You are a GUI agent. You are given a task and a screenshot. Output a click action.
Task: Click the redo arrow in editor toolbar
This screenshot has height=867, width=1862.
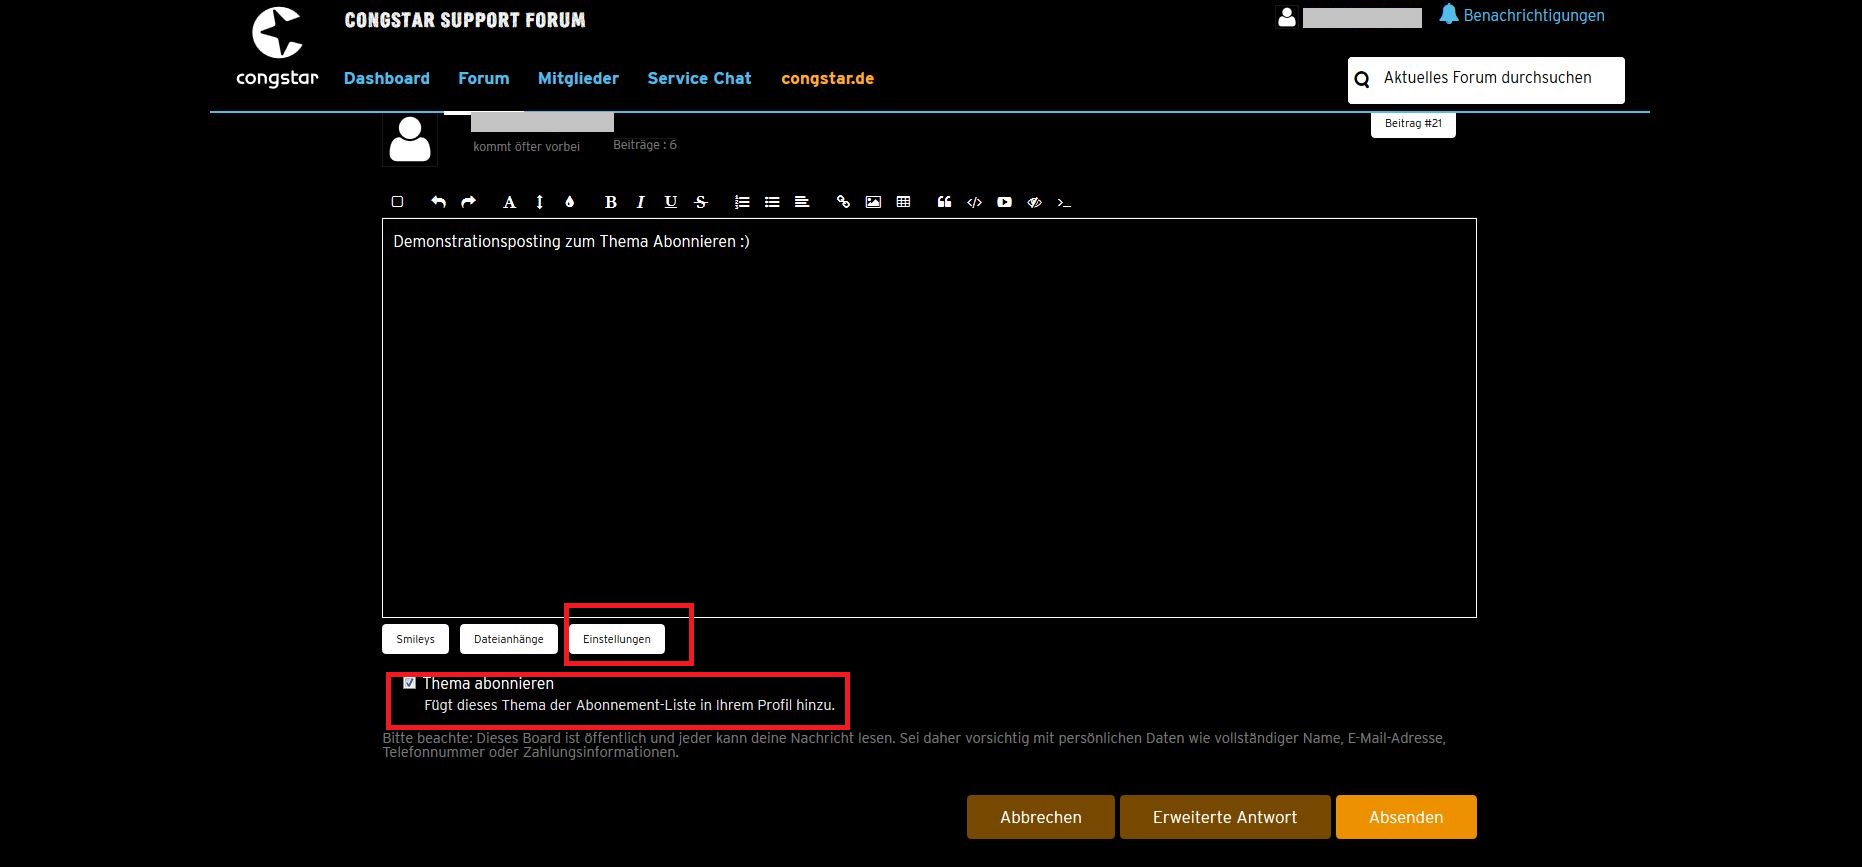click(468, 202)
